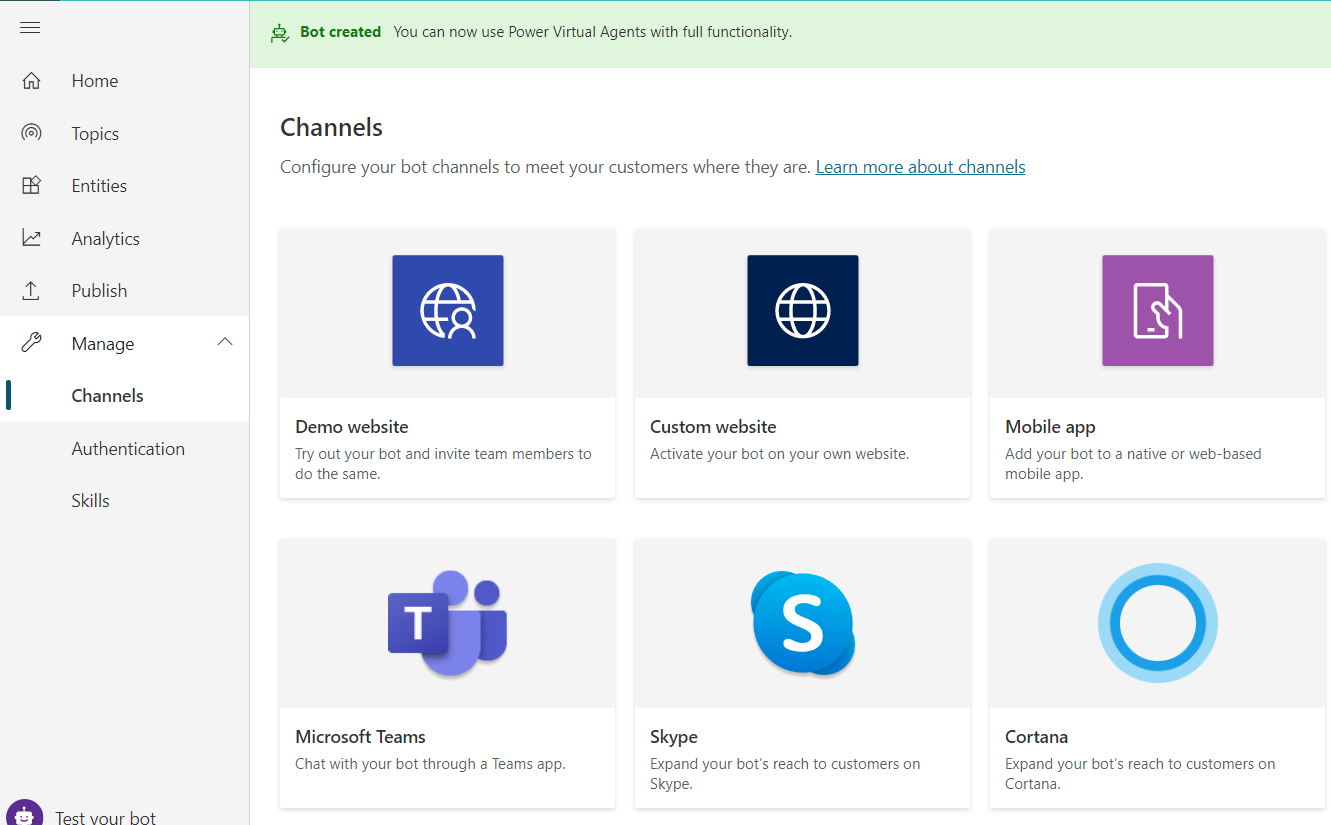Click the Custom website globe icon
Viewport: 1331px width, 825px height.
pos(803,310)
